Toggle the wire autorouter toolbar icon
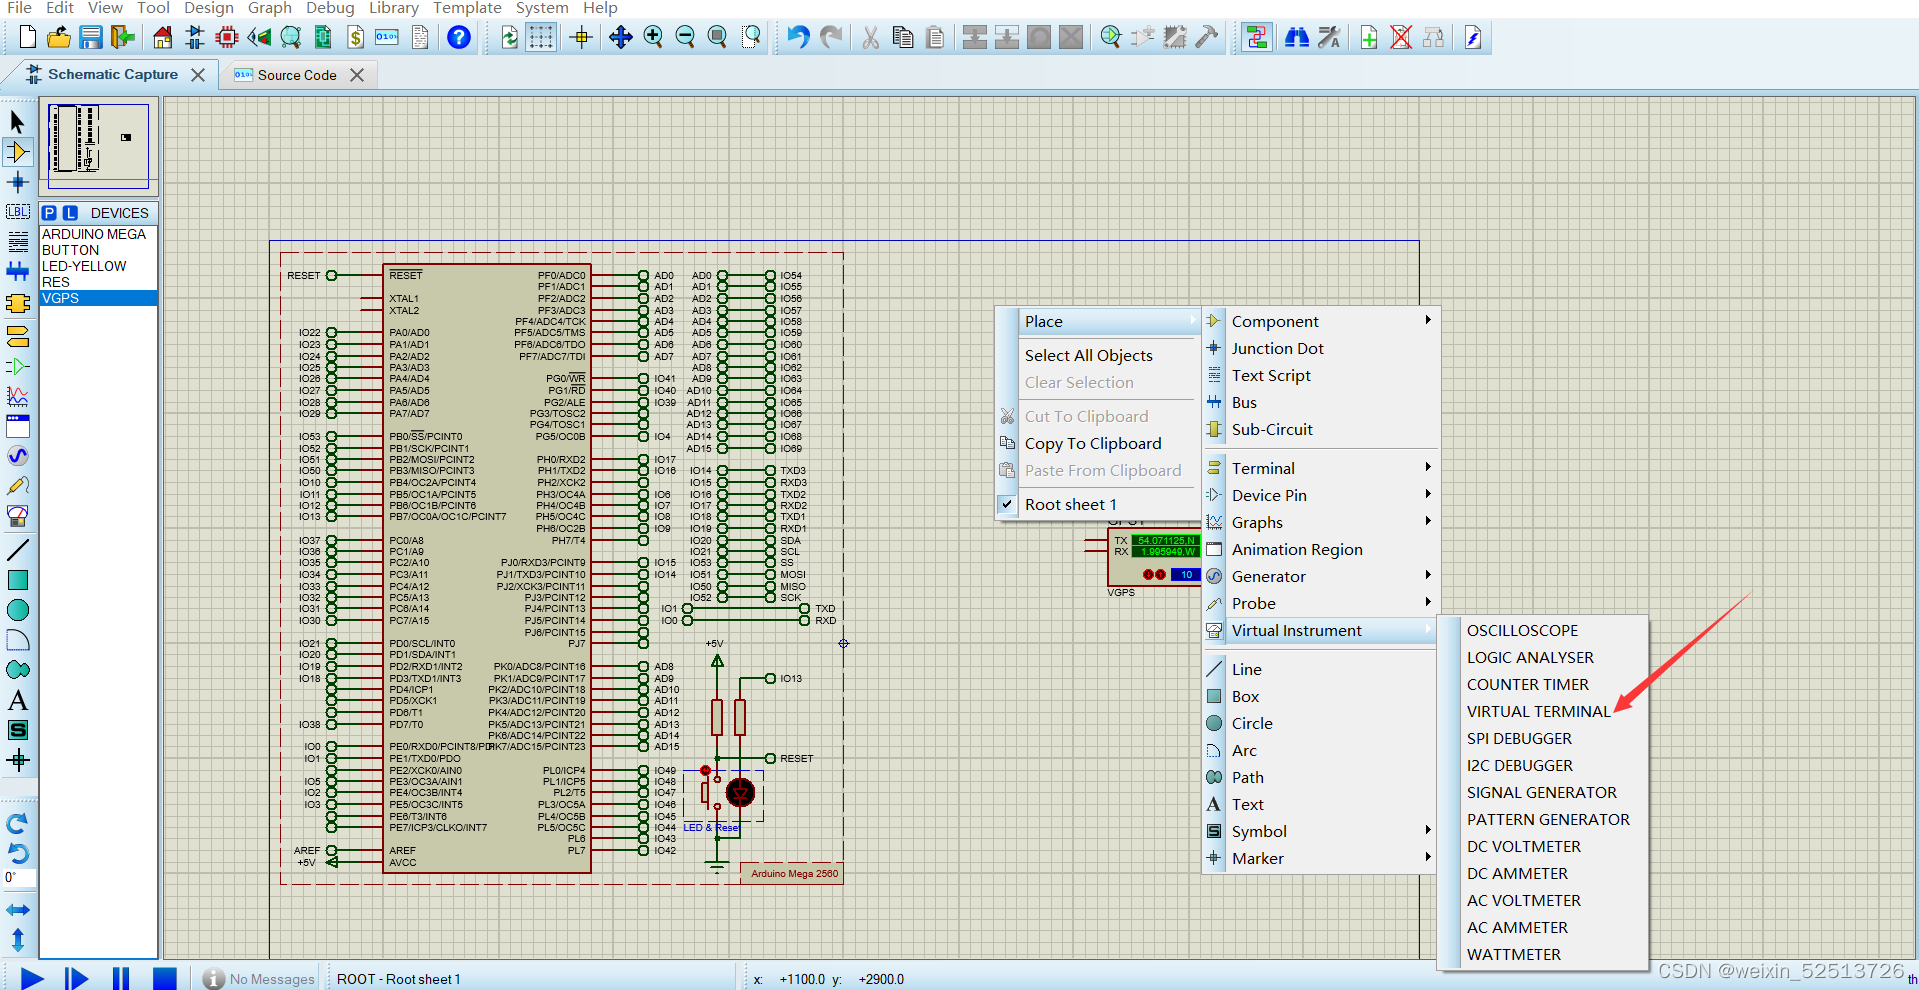Viewport: 1919px width, 990px height. pos(1257,38)
